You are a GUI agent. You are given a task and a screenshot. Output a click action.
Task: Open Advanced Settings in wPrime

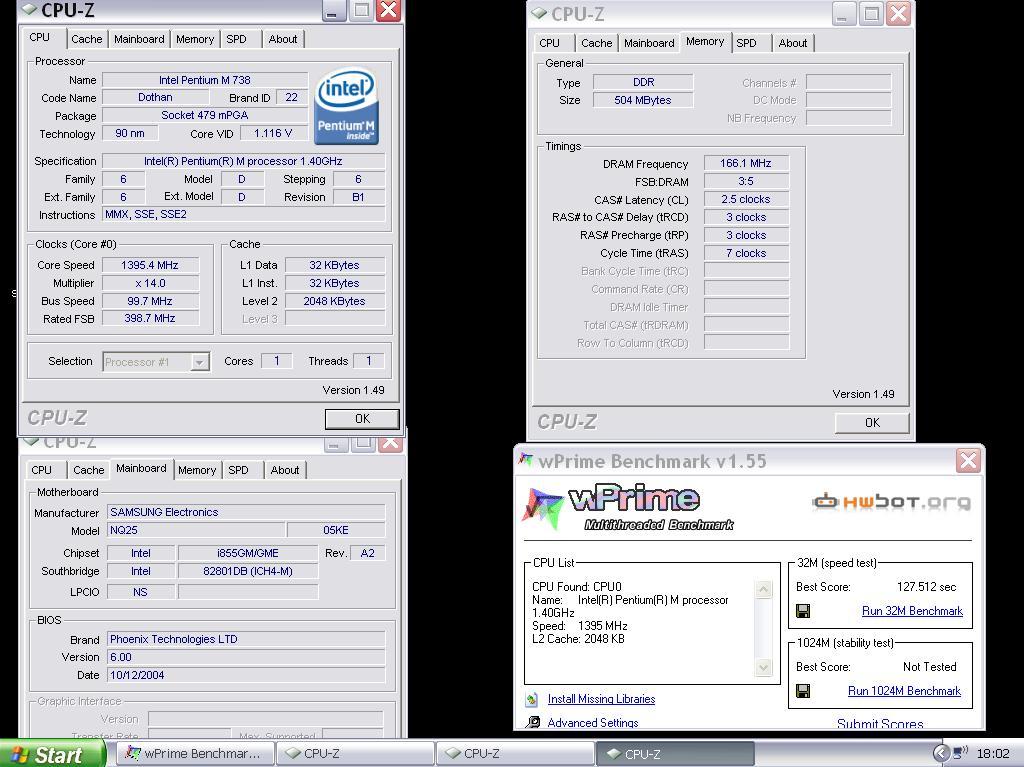[593, 723]
